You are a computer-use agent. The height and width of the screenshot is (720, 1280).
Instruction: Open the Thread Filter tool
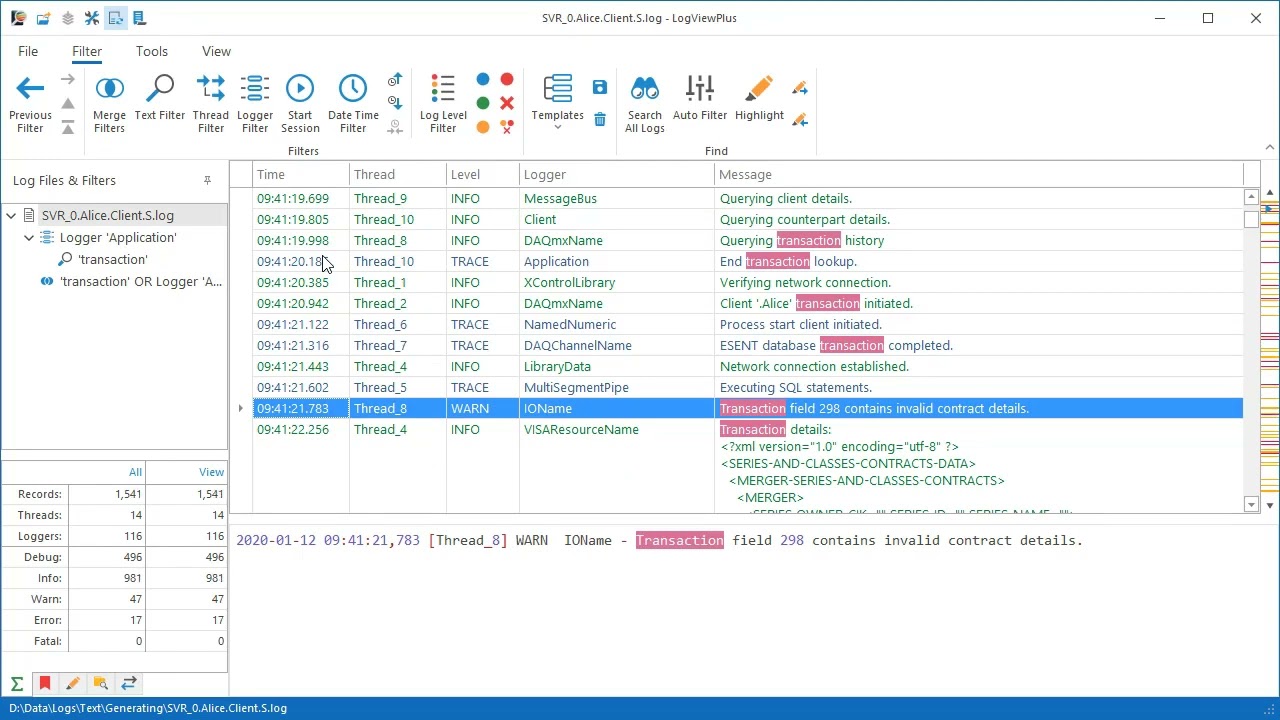click(x=211, y=104)
